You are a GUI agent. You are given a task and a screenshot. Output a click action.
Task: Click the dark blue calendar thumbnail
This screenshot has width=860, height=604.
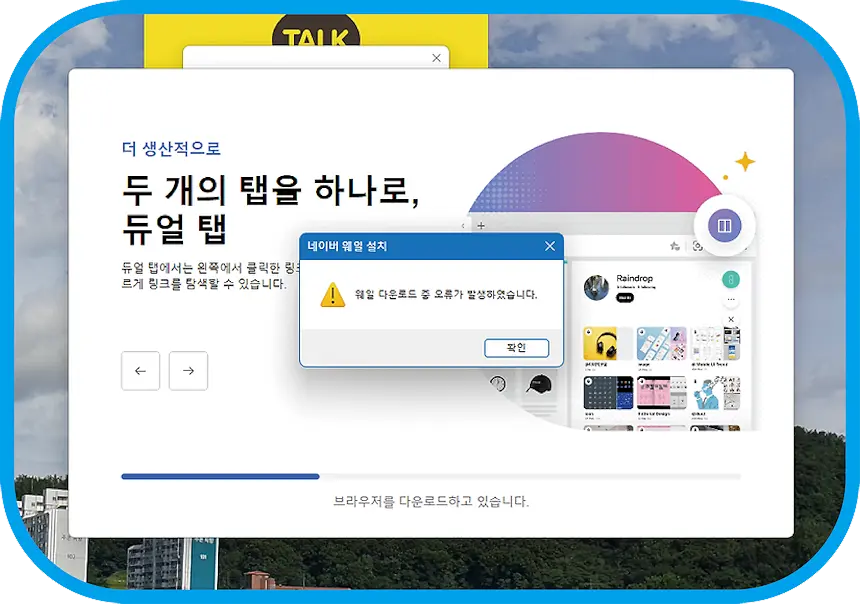pyautogui.click(x=608, y=393)
